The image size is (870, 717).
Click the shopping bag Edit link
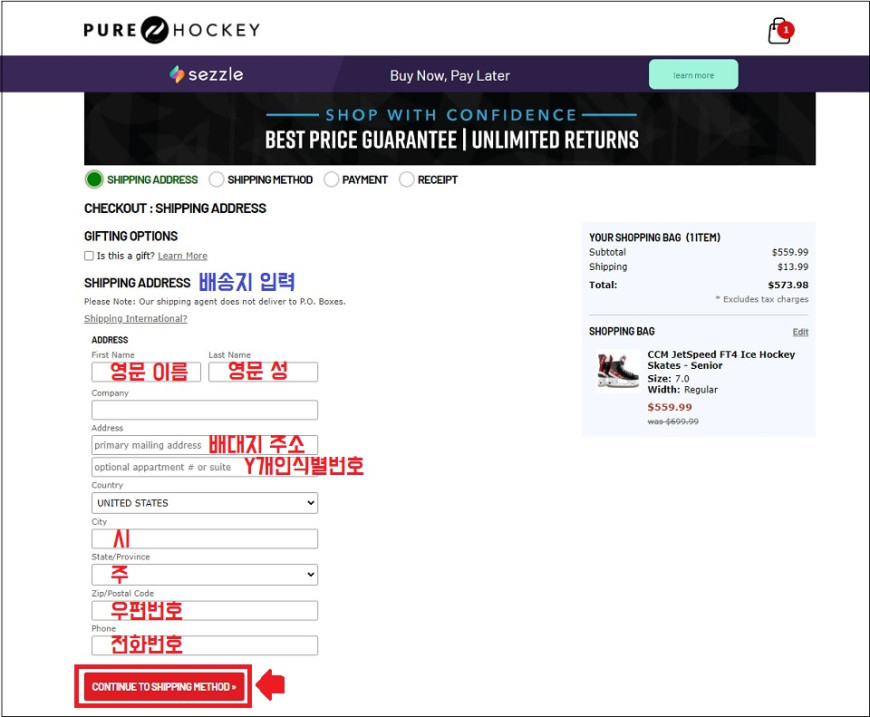pyautogui.click(x=800, y=332)
